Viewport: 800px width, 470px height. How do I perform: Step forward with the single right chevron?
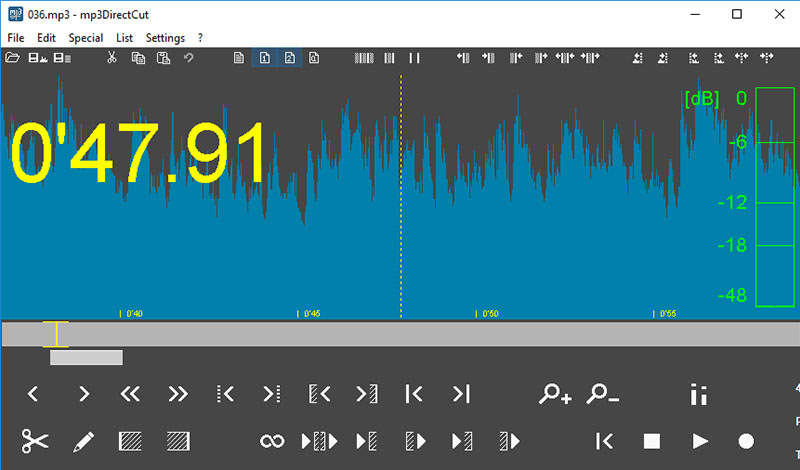coord(84,393)
